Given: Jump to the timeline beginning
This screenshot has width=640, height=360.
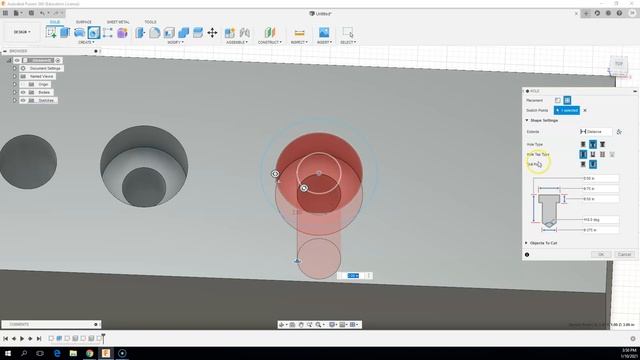Looking at the screenshot, I should pos(5,338).
